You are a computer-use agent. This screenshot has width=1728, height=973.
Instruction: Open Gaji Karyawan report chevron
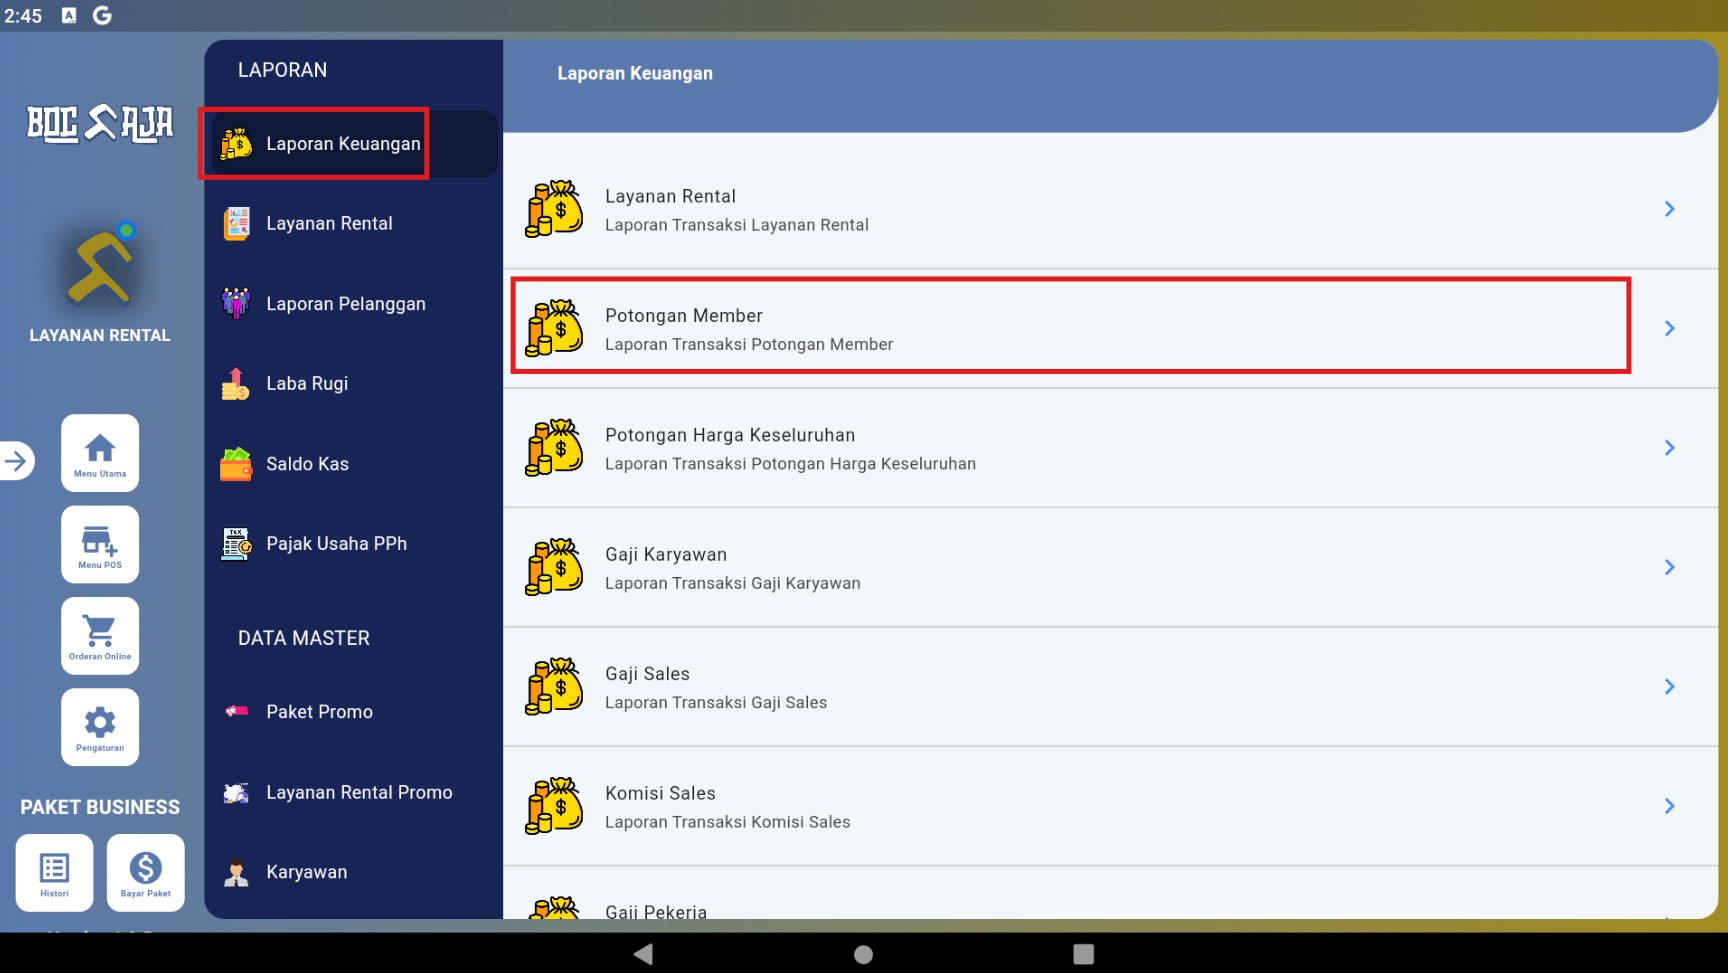click(1669, 567)
